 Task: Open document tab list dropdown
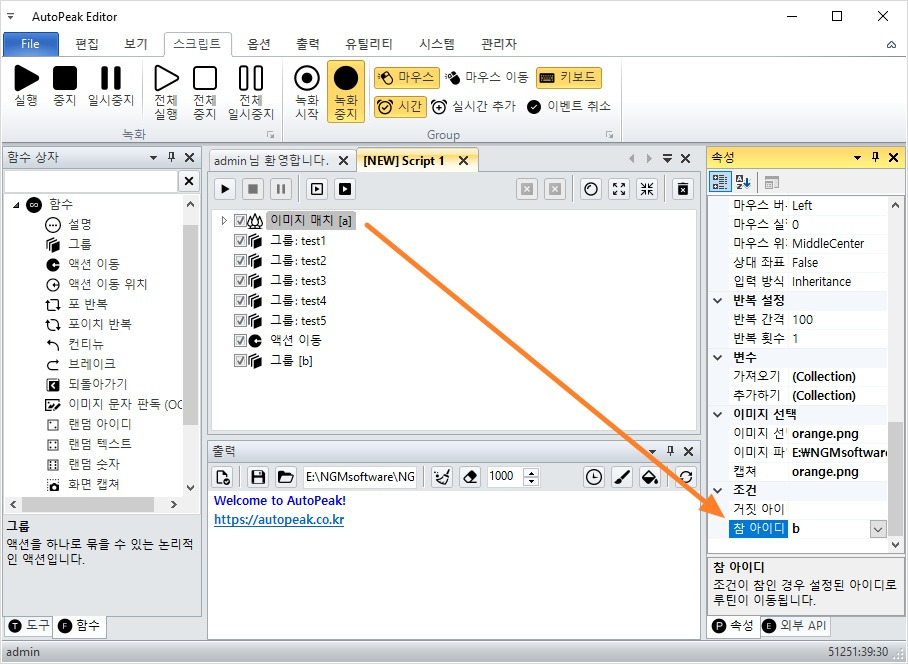(x=668, y=159)
